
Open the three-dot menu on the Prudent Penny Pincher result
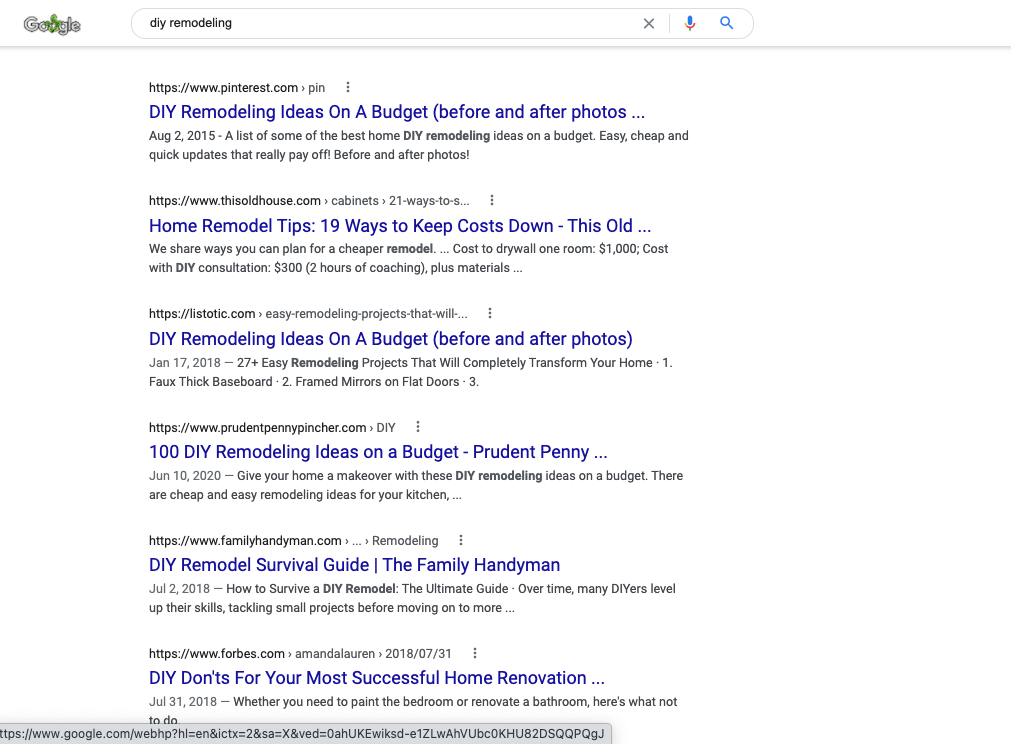[x=418, y=426]
